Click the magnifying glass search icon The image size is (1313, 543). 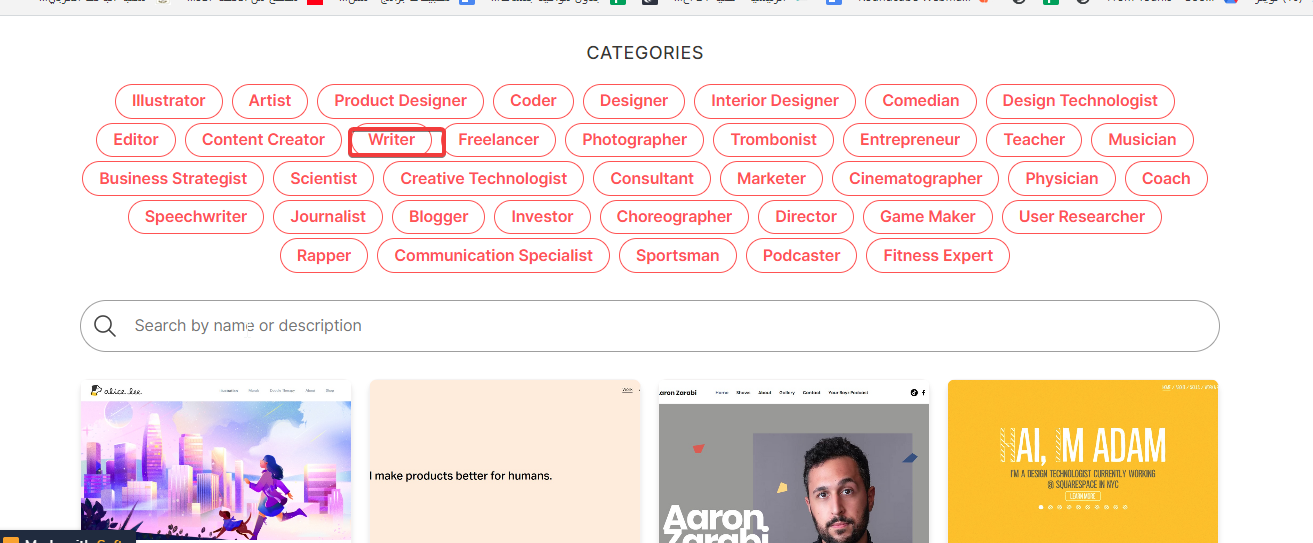coord(105,326)
